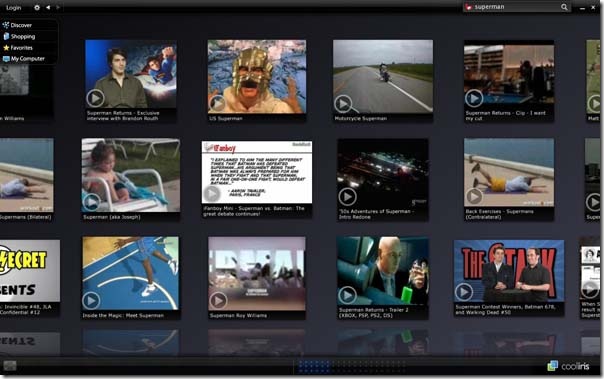The height and width of the screenshot is (379, 604).
Task: Click the blue wall position scrubber
Action: point(315,366)
